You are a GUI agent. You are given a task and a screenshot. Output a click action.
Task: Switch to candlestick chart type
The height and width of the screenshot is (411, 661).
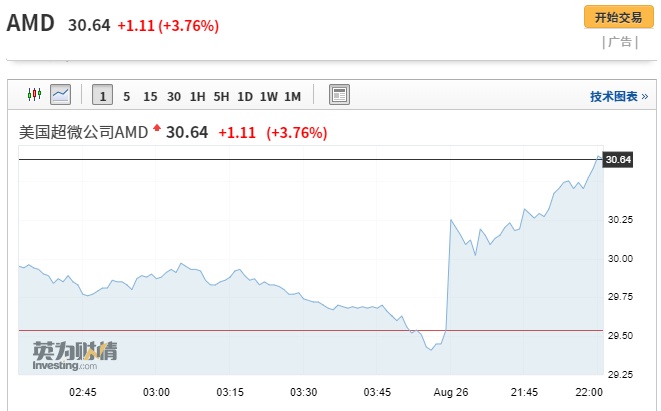36,95
